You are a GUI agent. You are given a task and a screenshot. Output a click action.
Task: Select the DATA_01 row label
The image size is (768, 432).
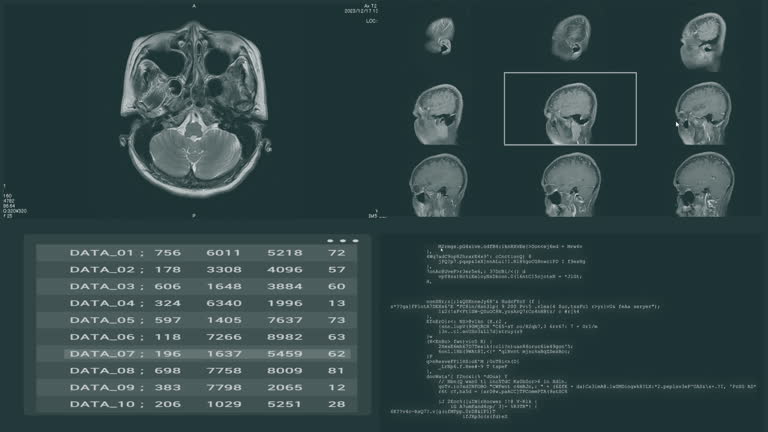(x=101, y=253)
